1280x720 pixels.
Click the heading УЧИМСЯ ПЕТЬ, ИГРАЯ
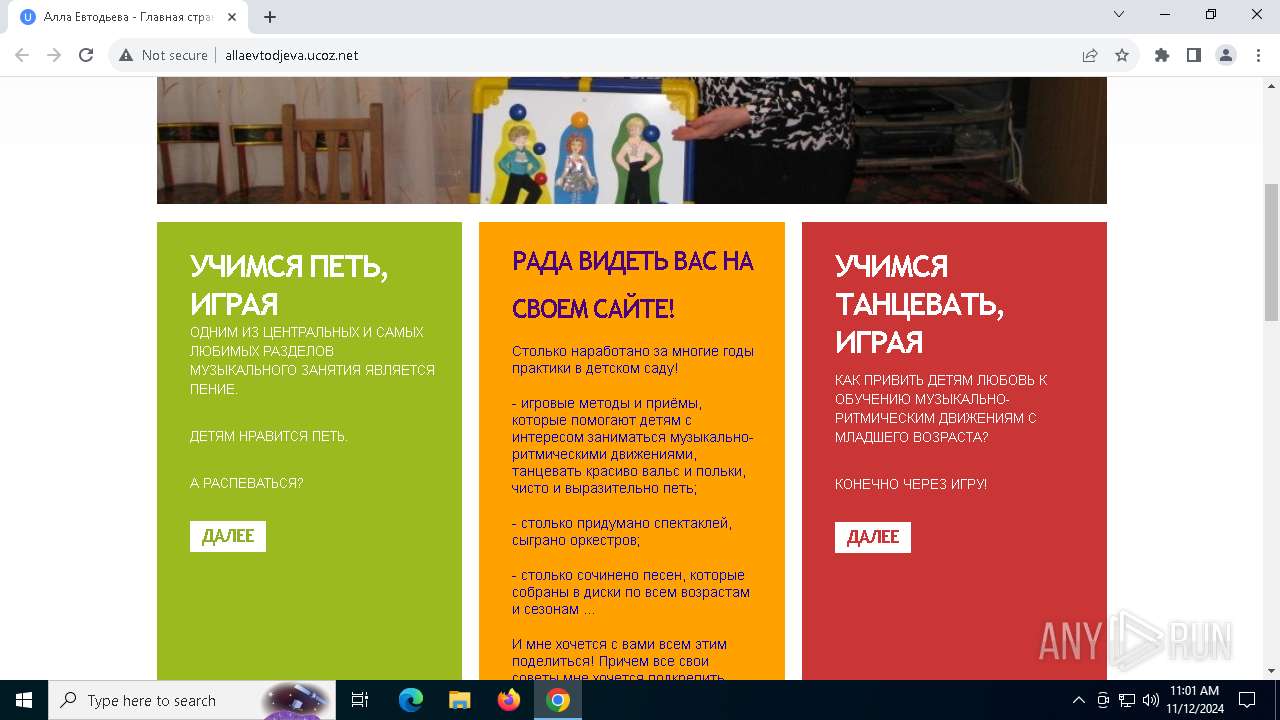click(290, 285)
